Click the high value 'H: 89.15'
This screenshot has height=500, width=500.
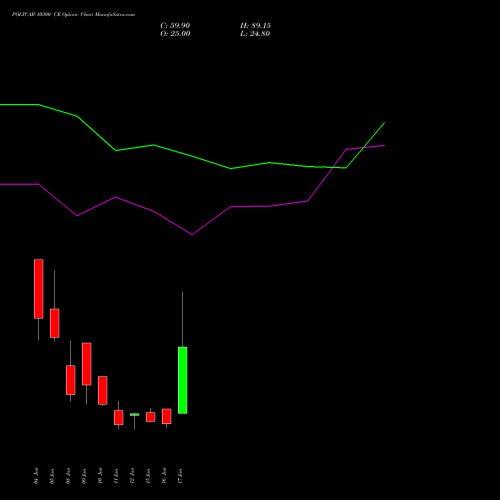pos(255,26)
